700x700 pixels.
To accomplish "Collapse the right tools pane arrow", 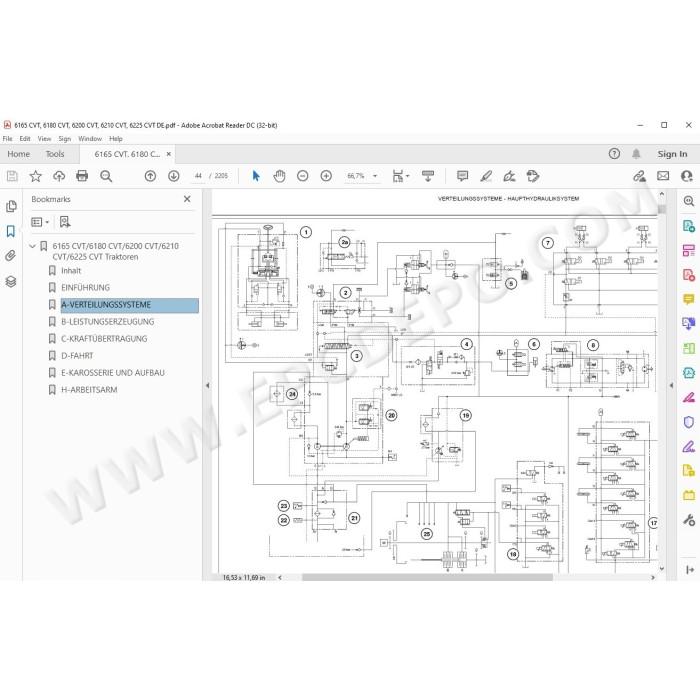I will (671, 385).
